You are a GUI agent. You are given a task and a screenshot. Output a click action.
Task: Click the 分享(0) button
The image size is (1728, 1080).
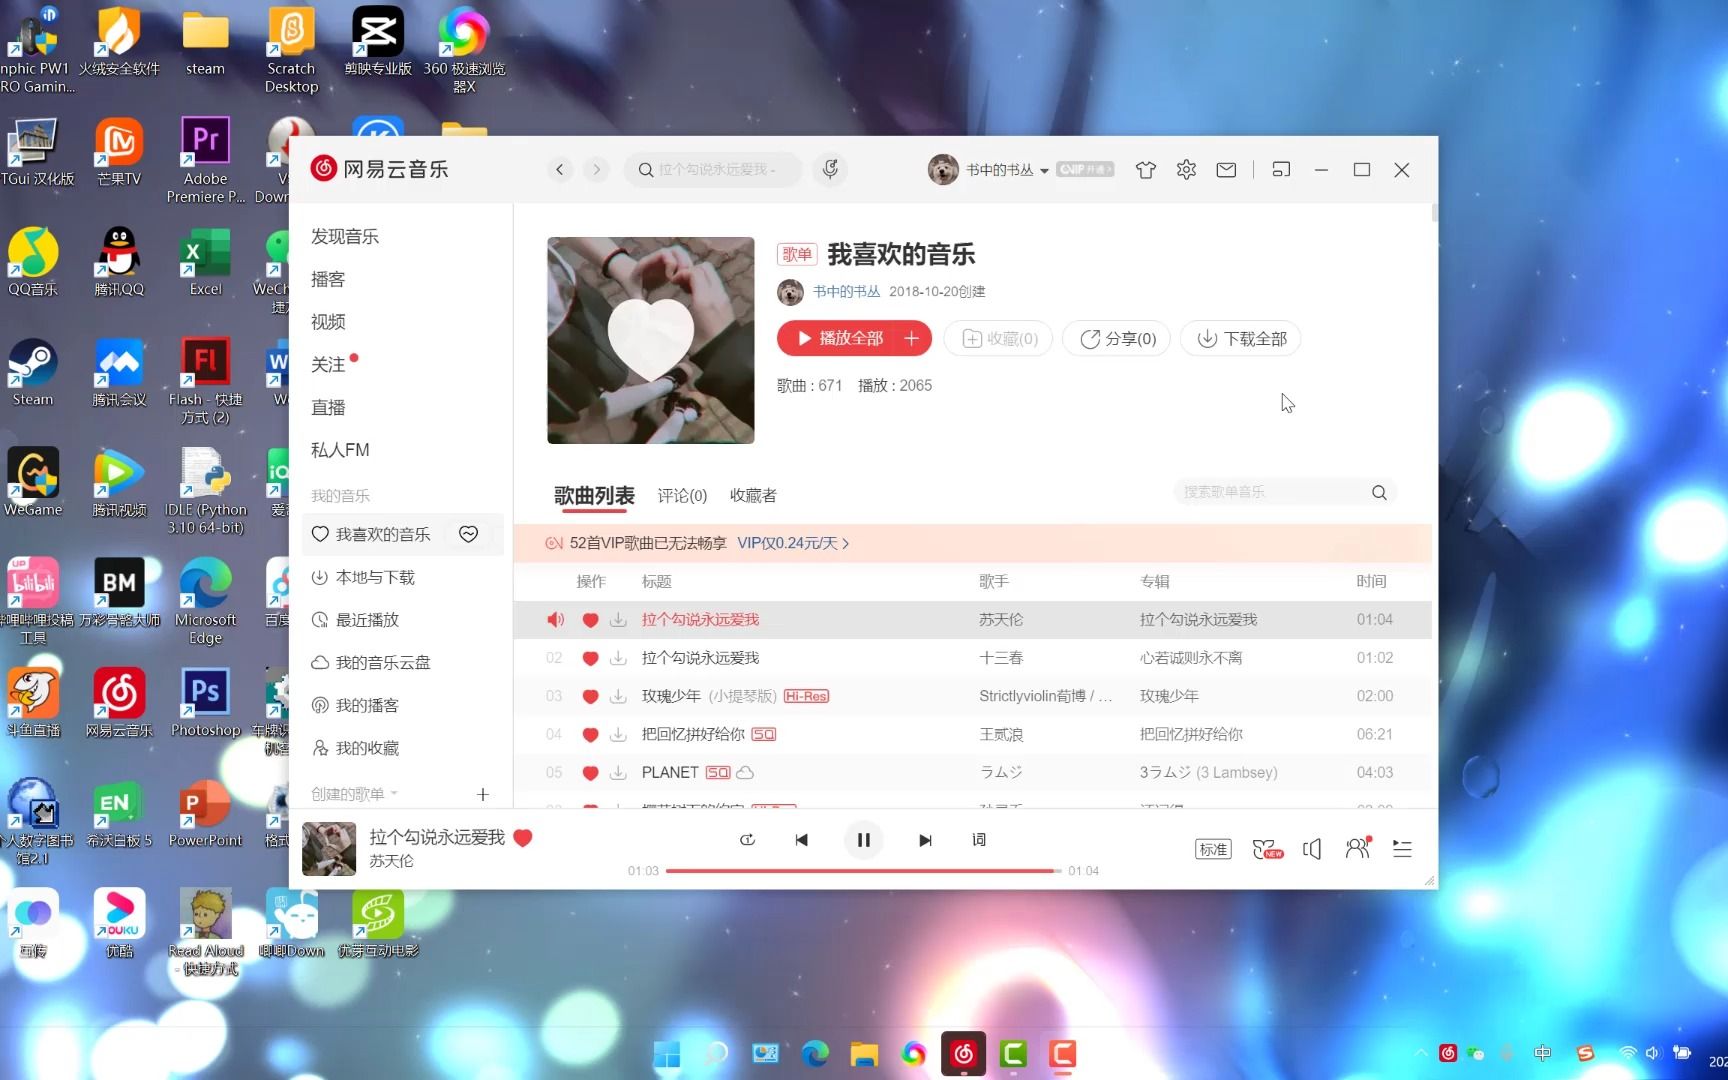1117,339
